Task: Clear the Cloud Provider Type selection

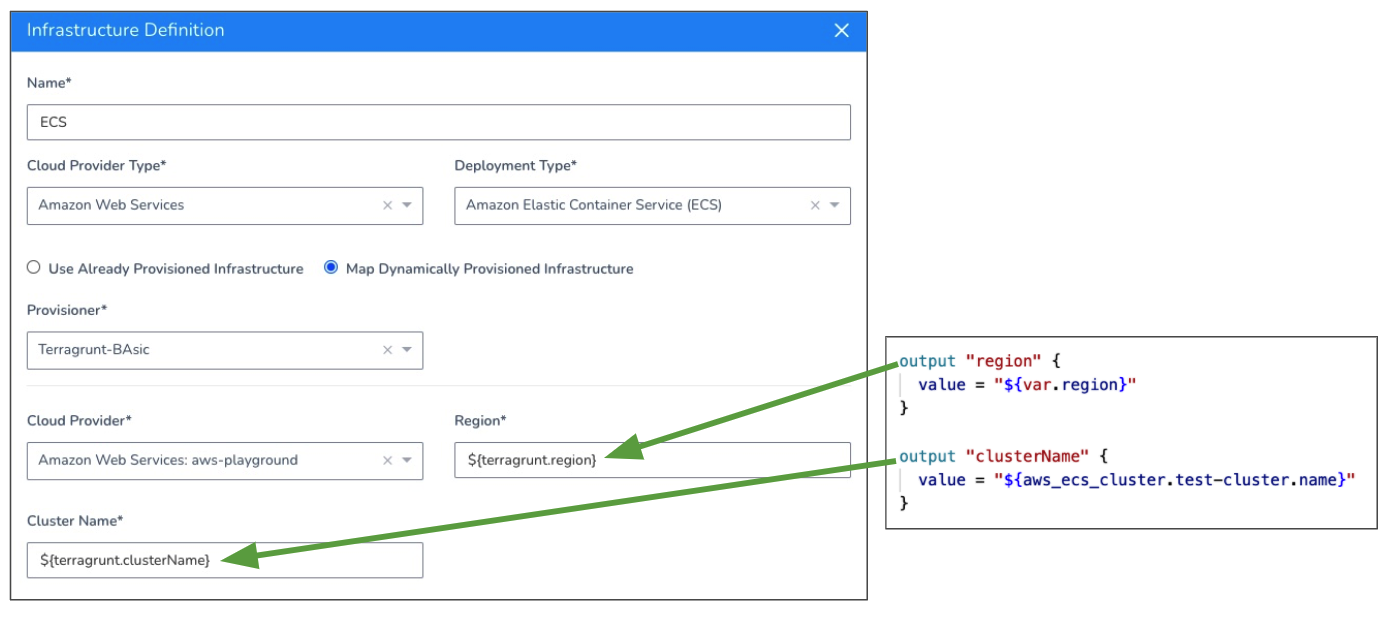Action: click(387, 205)
